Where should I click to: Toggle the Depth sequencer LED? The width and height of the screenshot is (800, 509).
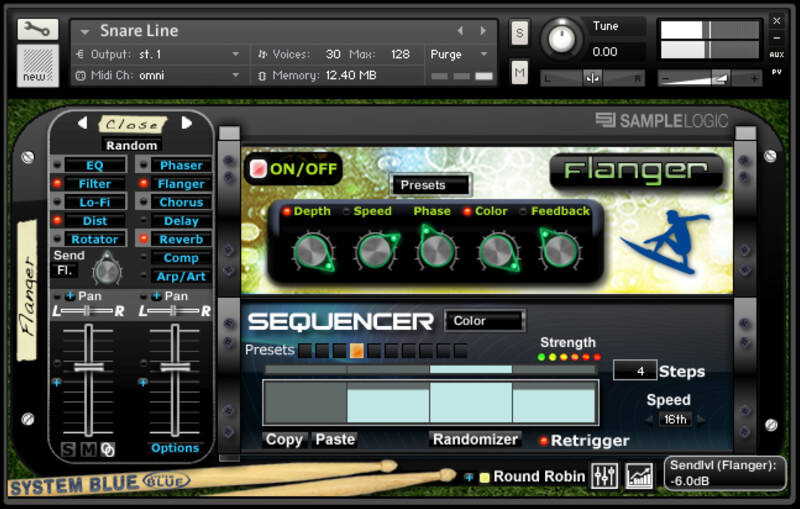point(287,211)
